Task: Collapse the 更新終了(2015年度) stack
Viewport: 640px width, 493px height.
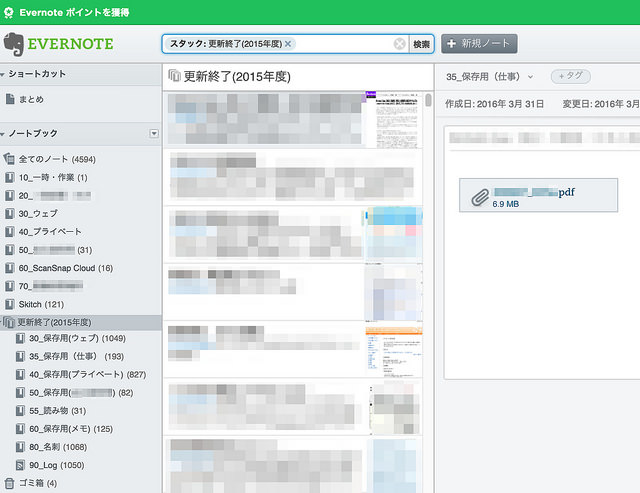Action: point(2,322)
